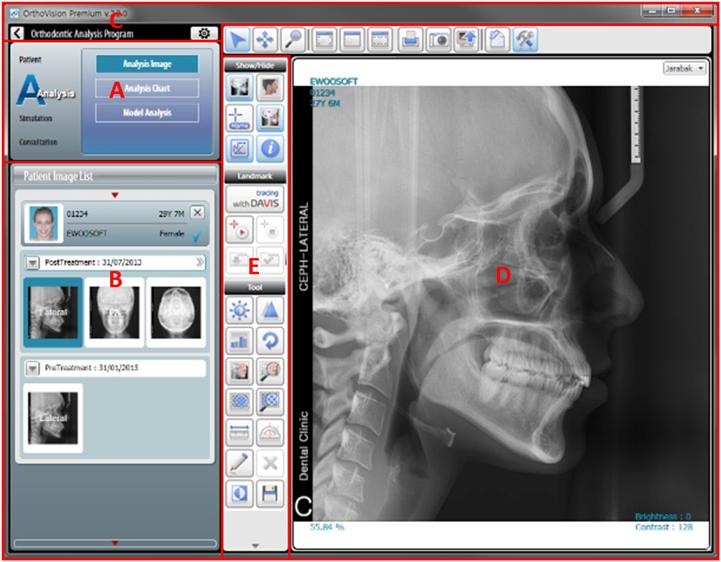Toggle the landmark name display button
Image resolution: width=721 pixels, height=562 pixels.
[240, 119]
